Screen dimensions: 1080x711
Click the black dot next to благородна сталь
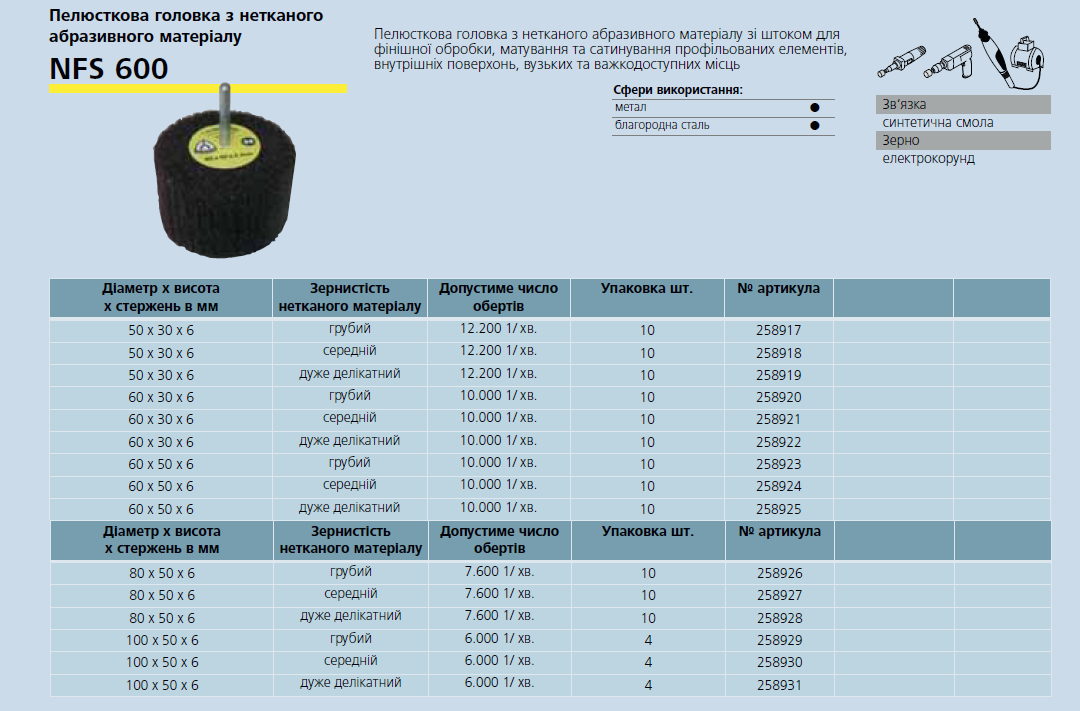pyautogui.click(x=815, y=125)
